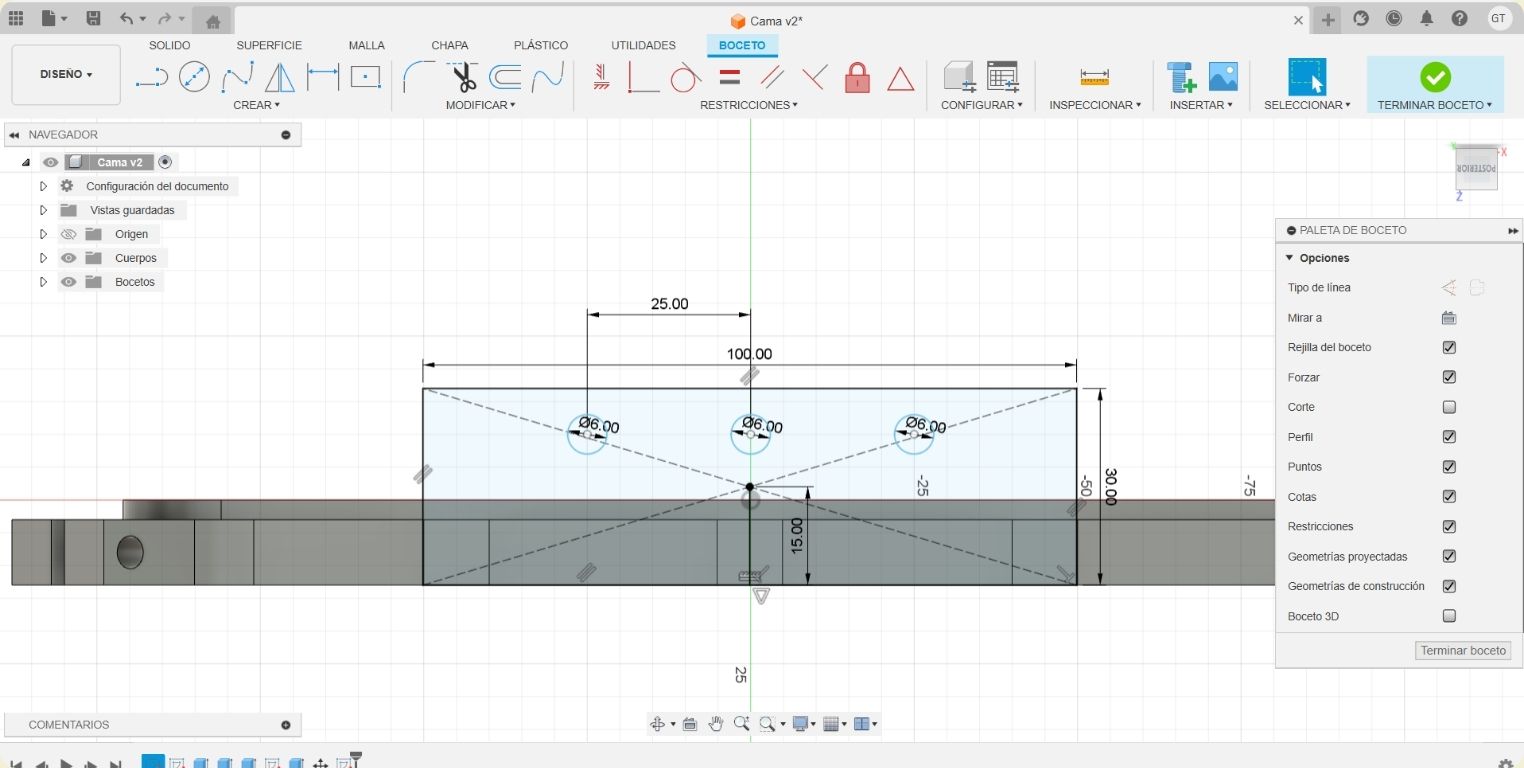
Task: Select the Mirror sketch tool
Action: click(280, 77)
